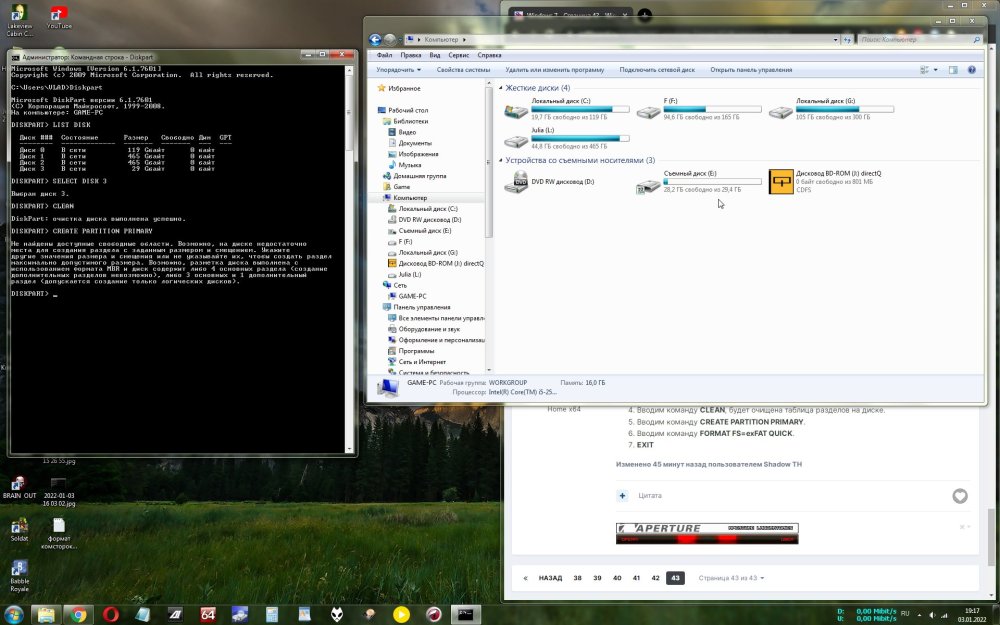Collapse the Жесткие диски group

[x=501, y=88]
